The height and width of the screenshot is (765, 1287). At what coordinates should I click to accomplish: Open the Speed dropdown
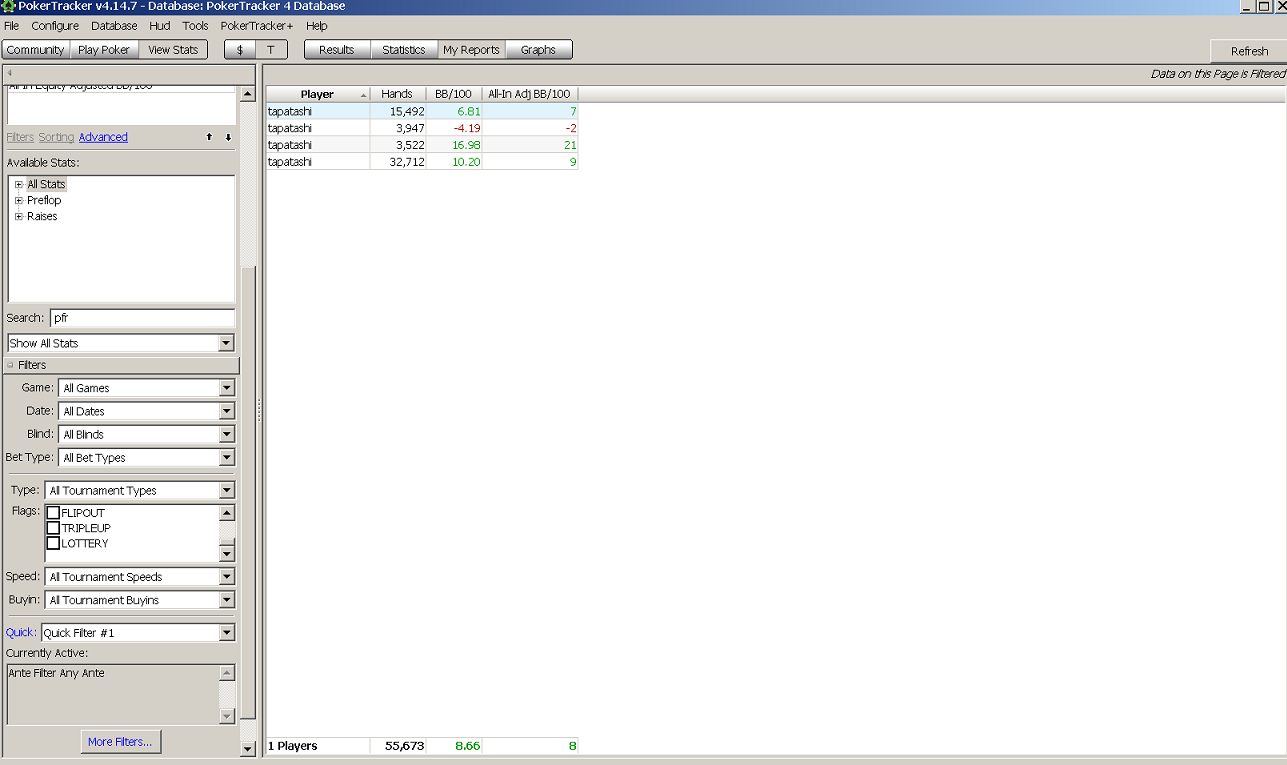[227, 577]
